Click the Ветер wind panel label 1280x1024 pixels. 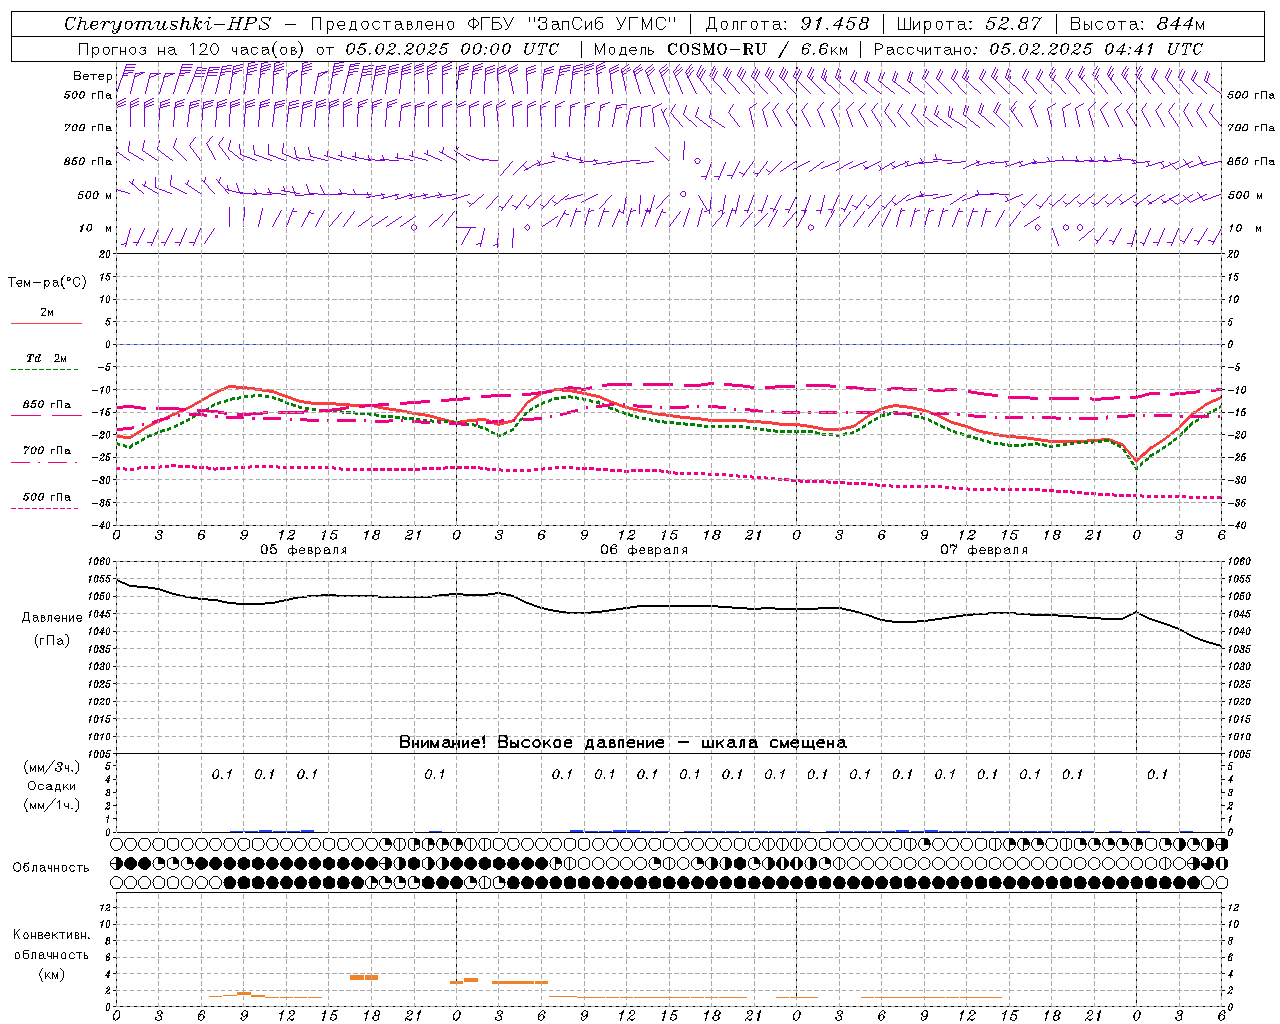[92, 76]
